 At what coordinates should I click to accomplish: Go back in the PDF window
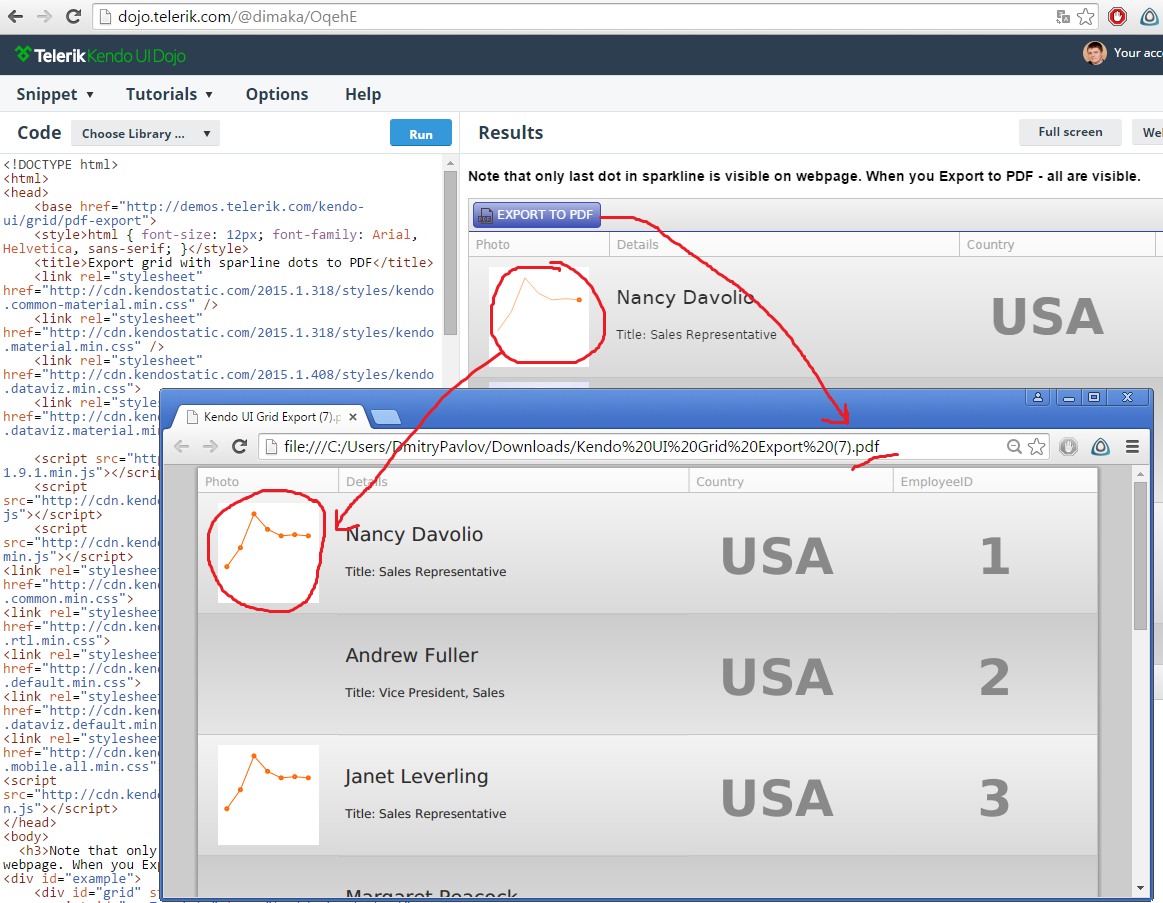coord(182,446)
